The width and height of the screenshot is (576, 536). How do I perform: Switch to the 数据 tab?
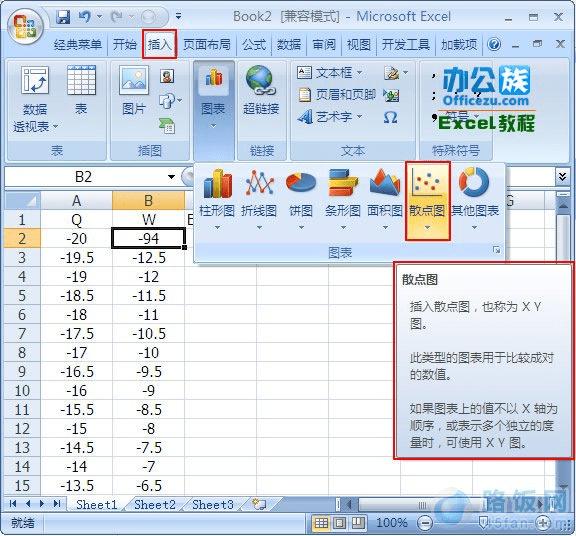click(288, 44)
